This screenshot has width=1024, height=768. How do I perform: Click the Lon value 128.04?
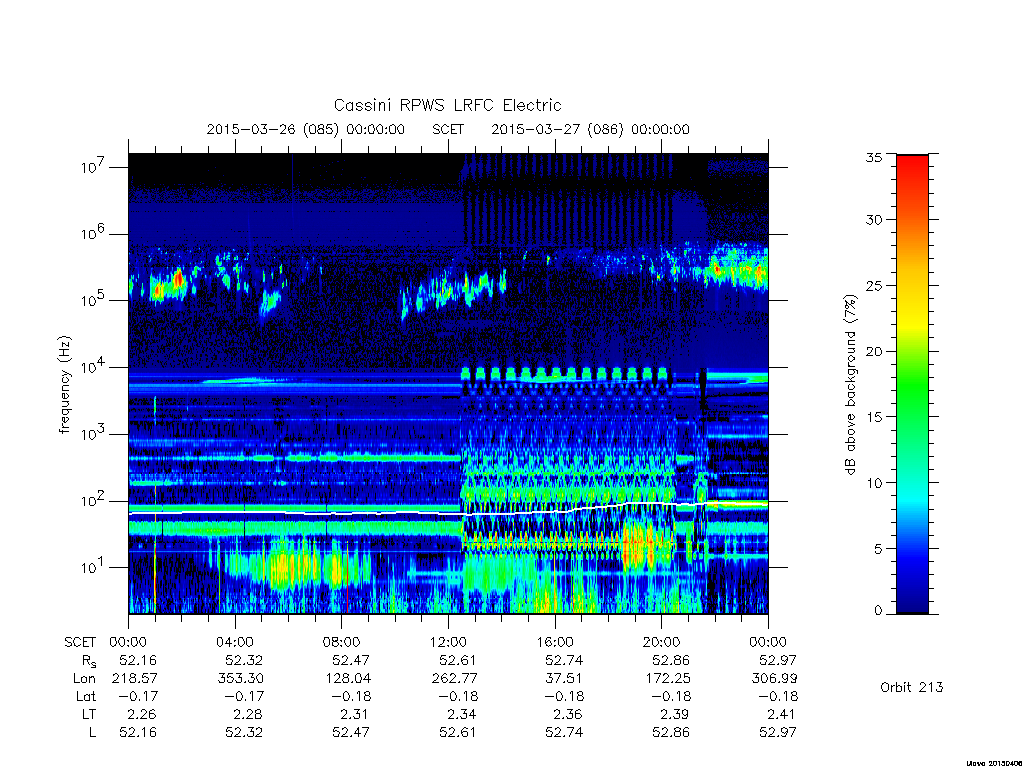pyautogui.click(x=348, y=679)
